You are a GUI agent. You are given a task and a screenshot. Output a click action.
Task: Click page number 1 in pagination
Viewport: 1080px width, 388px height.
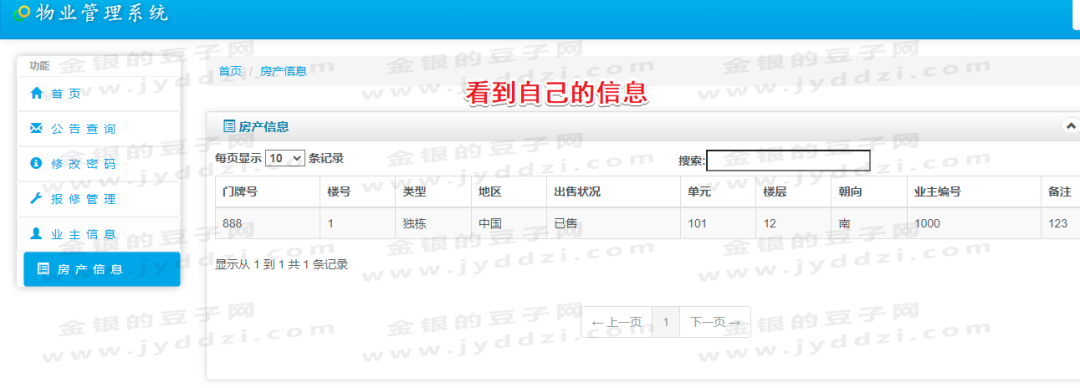[x=666, y=322]
